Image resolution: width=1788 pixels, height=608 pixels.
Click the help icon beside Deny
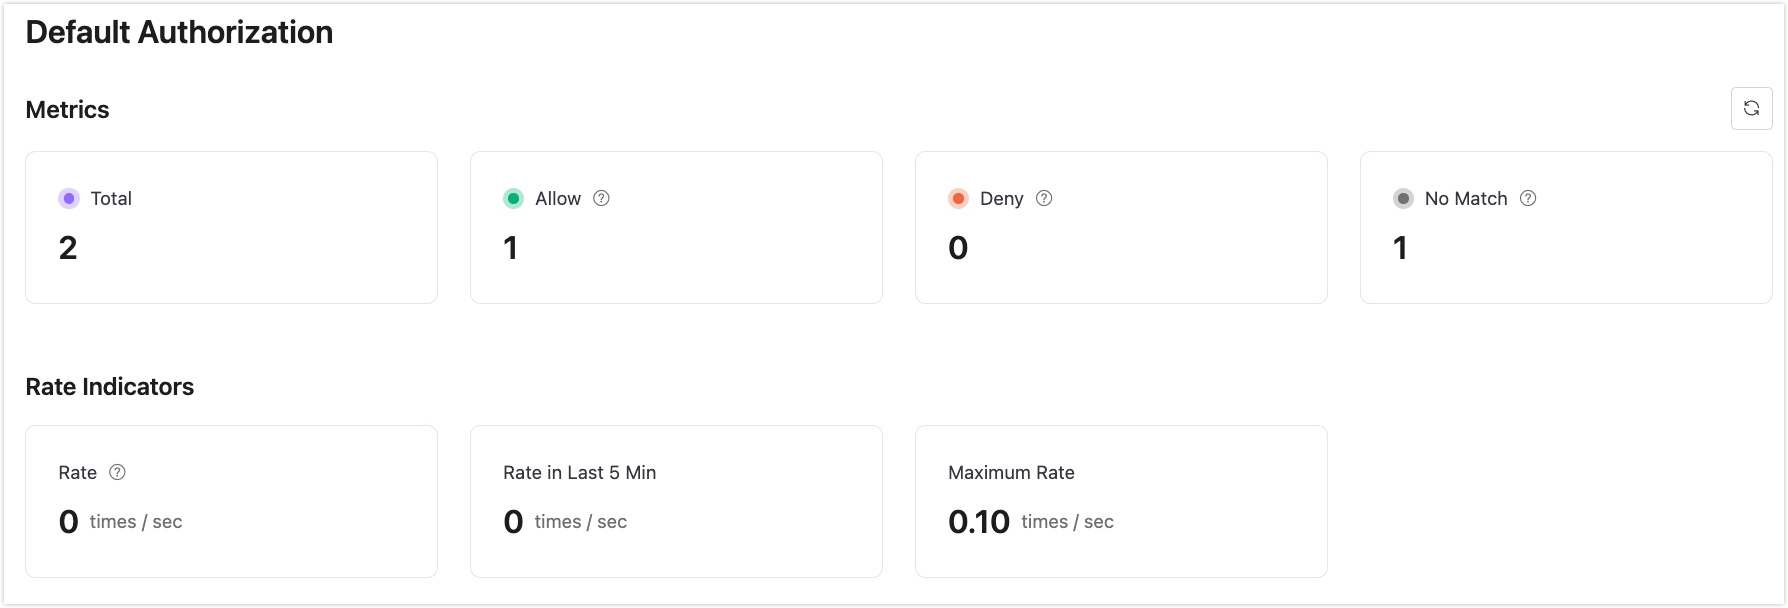click(1044, 198)
